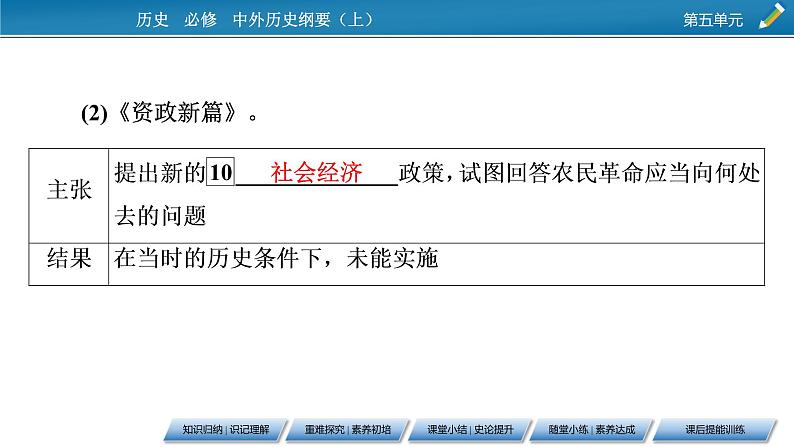Go to 重难探究 | 素养初培 section

[348, 430]
